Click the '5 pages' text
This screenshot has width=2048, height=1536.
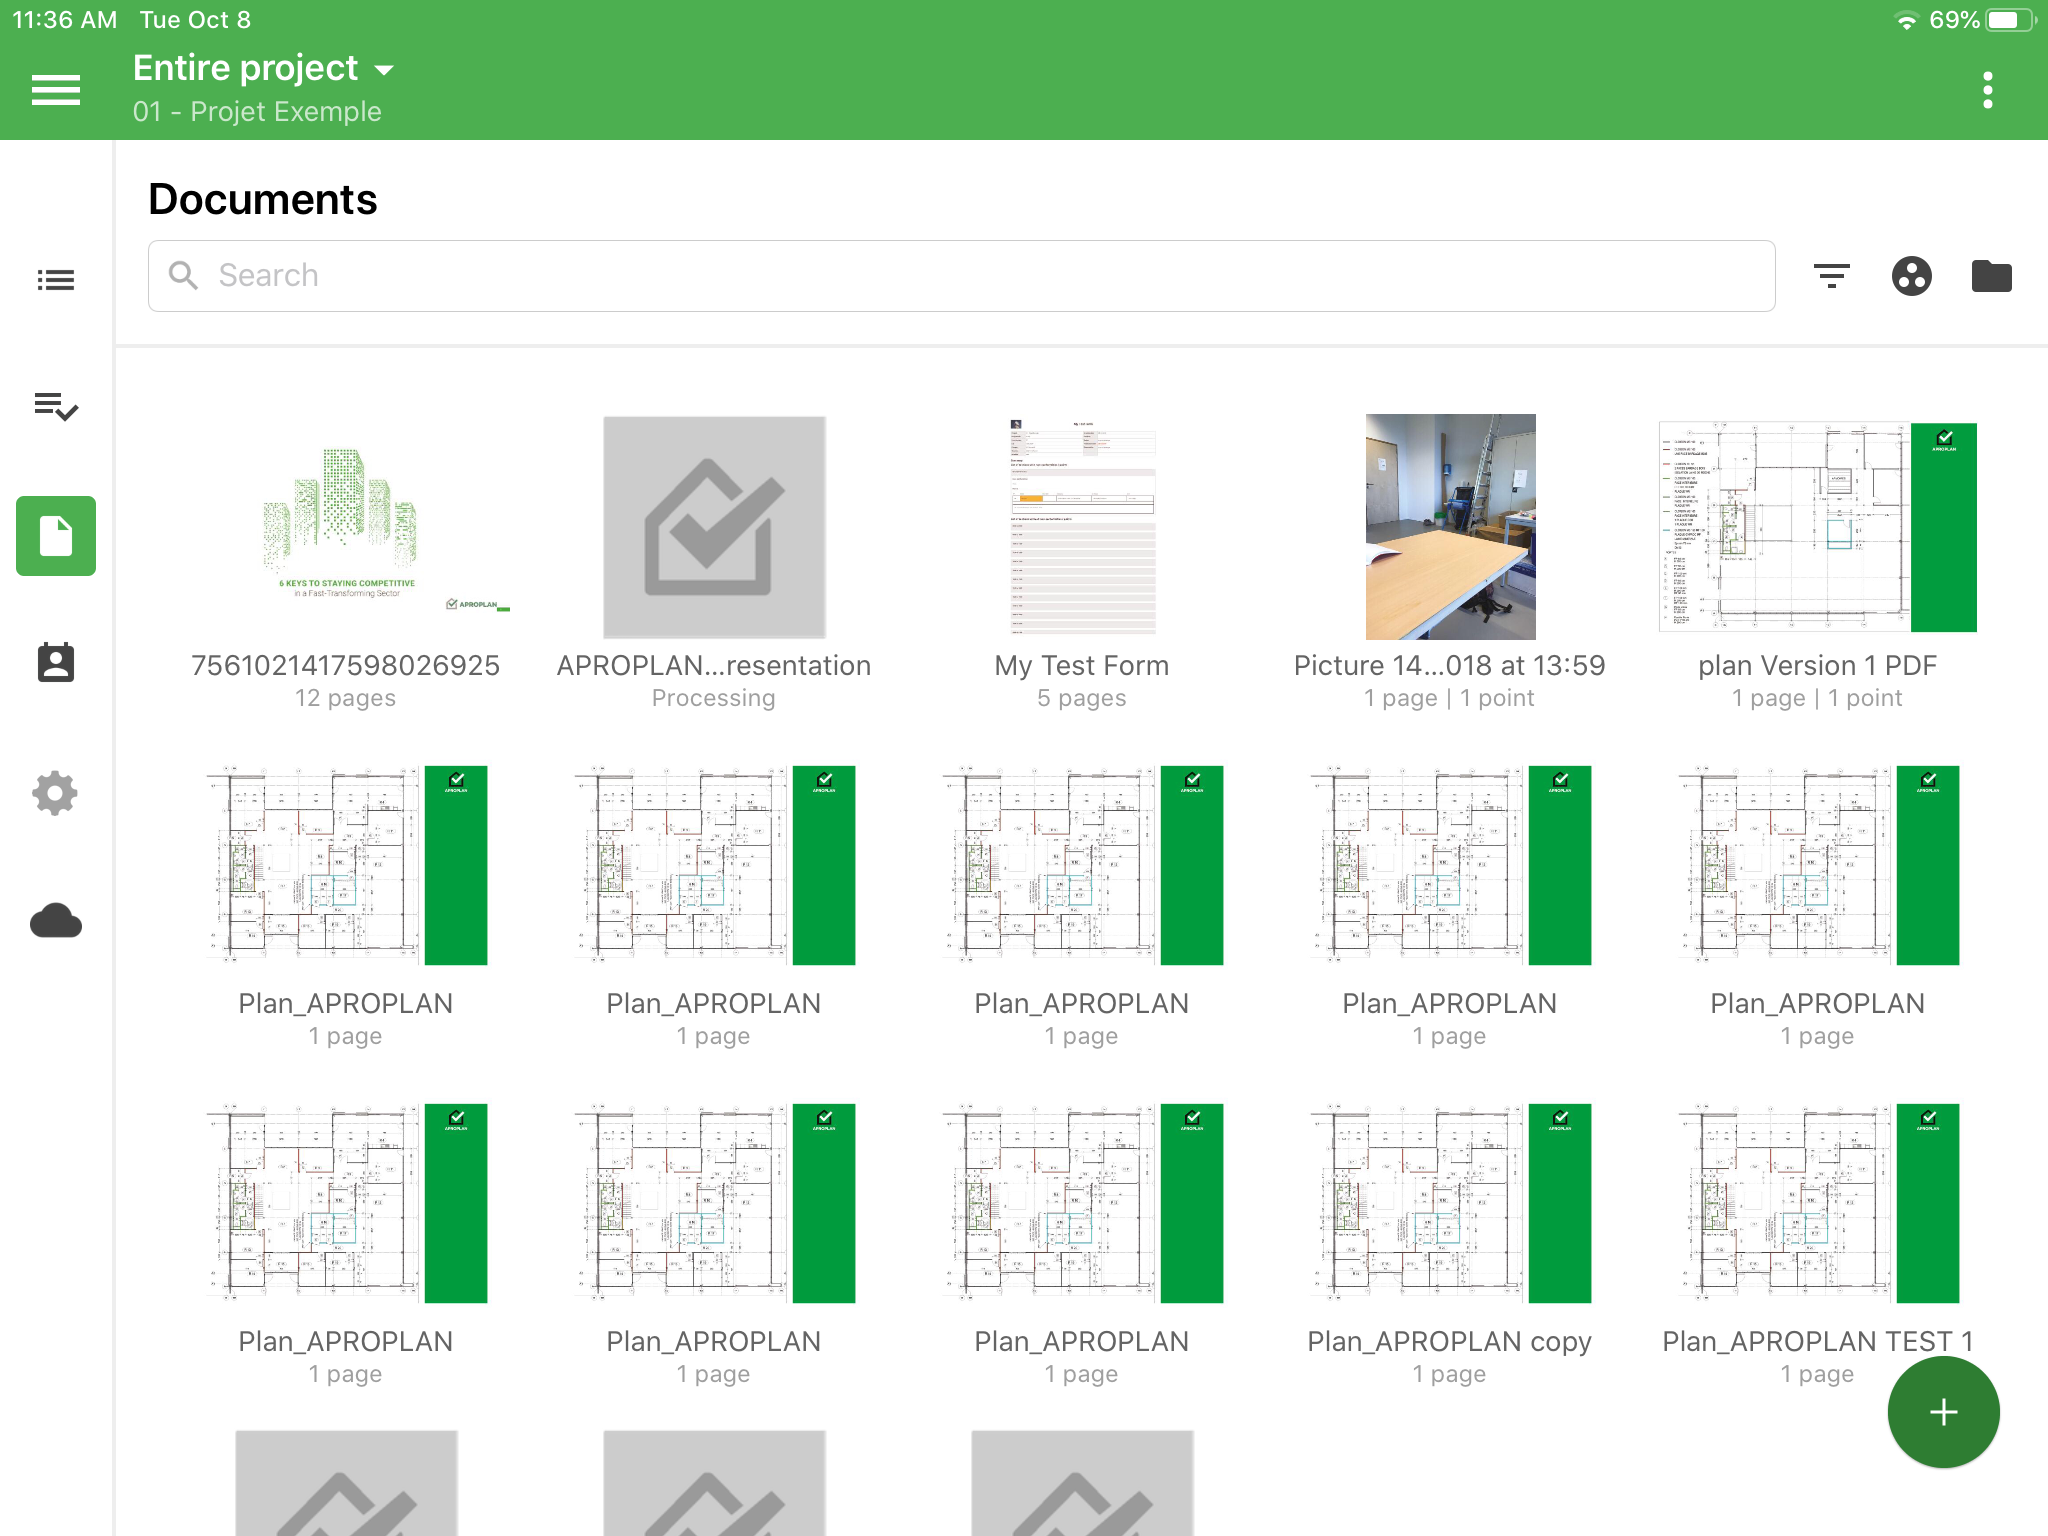[x=1082, y=698]
